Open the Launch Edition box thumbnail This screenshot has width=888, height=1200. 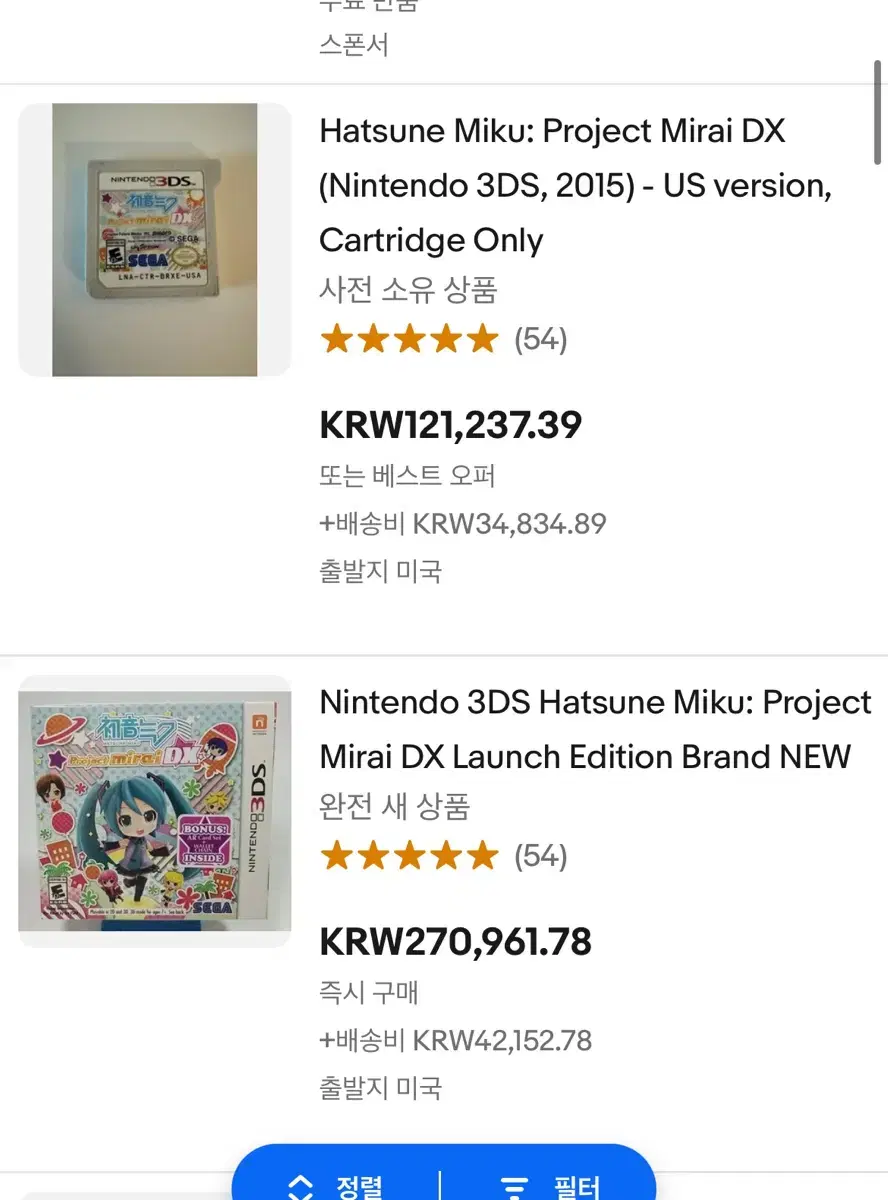[x=155, y=811]
